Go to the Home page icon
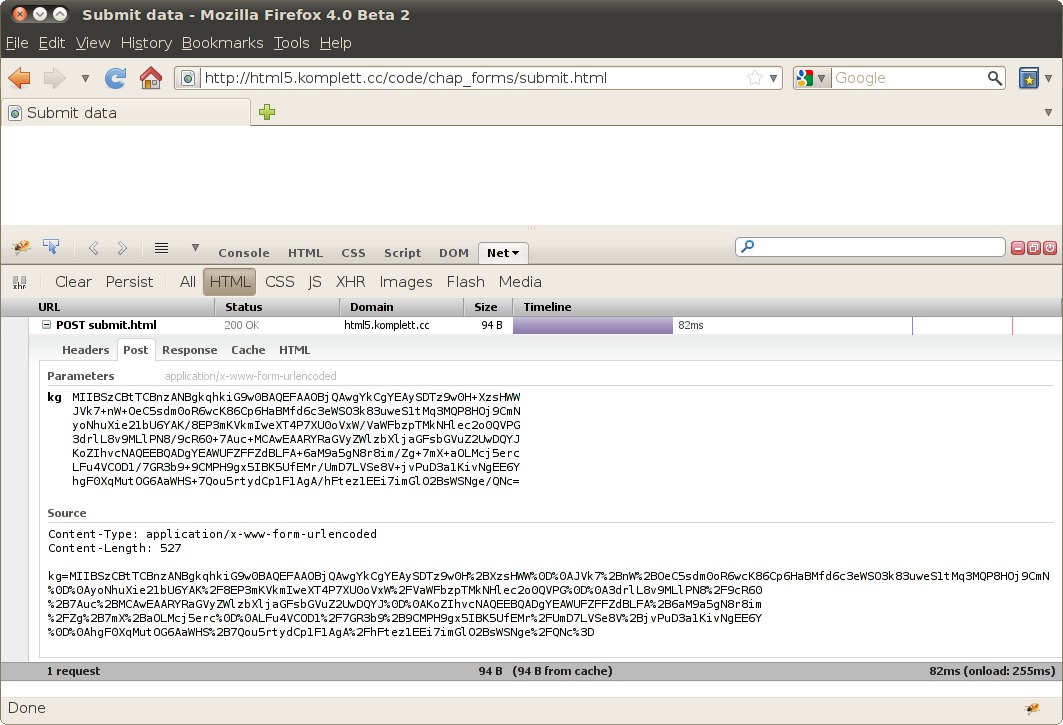Viewport: 1063px width, 725px height. point(150,78)
